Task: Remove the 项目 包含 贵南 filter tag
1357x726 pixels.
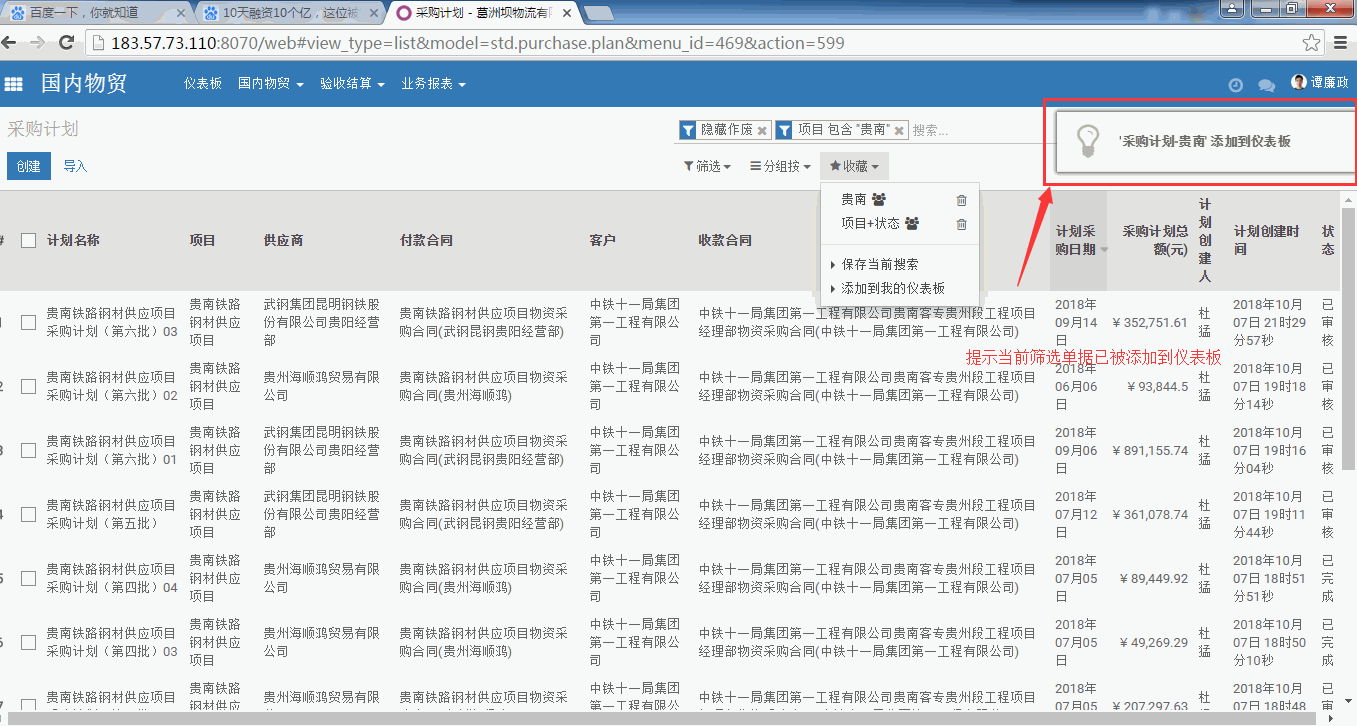Action: [899, 130]
